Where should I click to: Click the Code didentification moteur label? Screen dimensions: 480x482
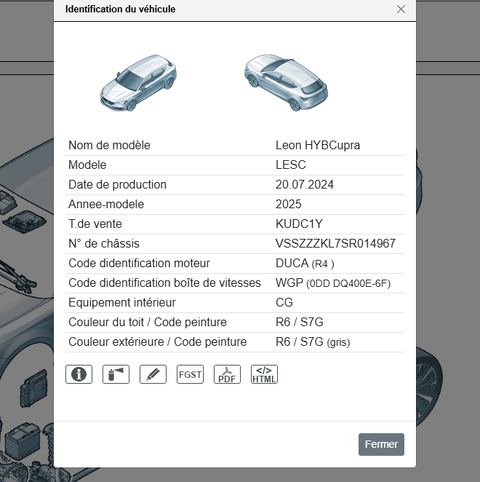click(139, 263)
